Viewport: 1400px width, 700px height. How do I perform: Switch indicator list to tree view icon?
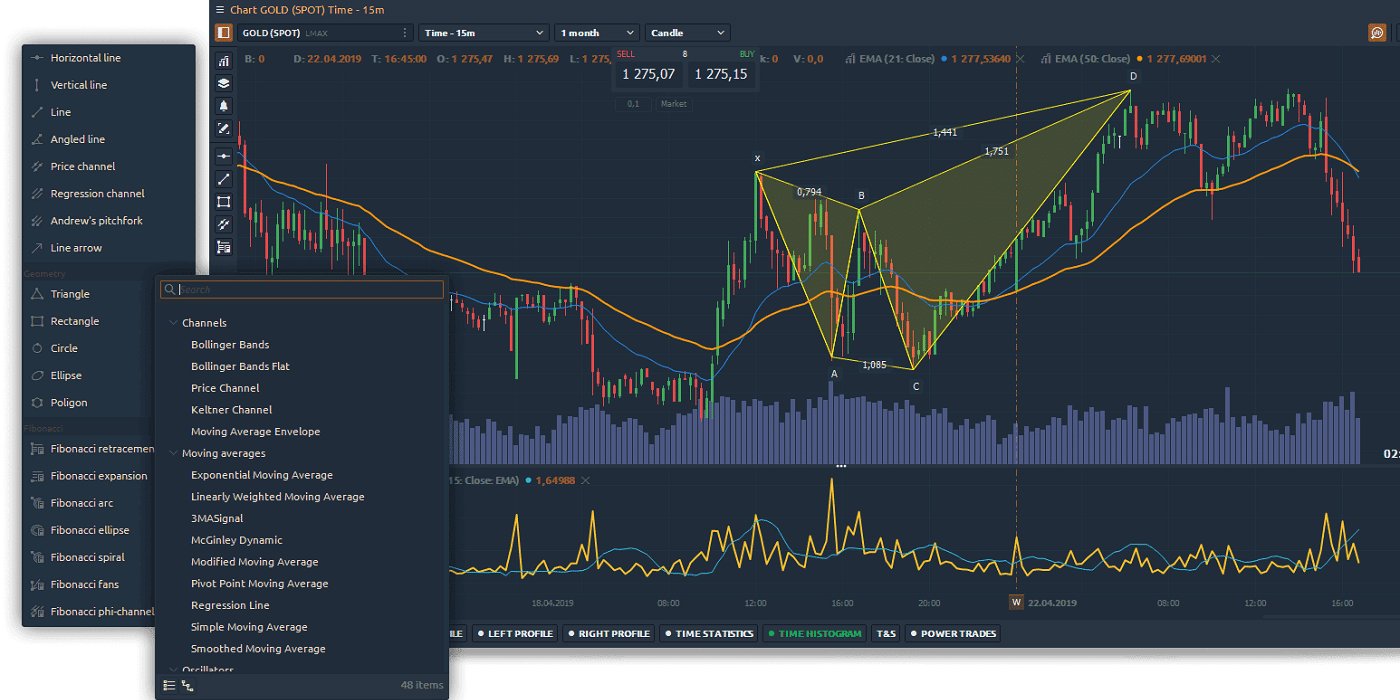pyautogui.click(x=187, y=685)
